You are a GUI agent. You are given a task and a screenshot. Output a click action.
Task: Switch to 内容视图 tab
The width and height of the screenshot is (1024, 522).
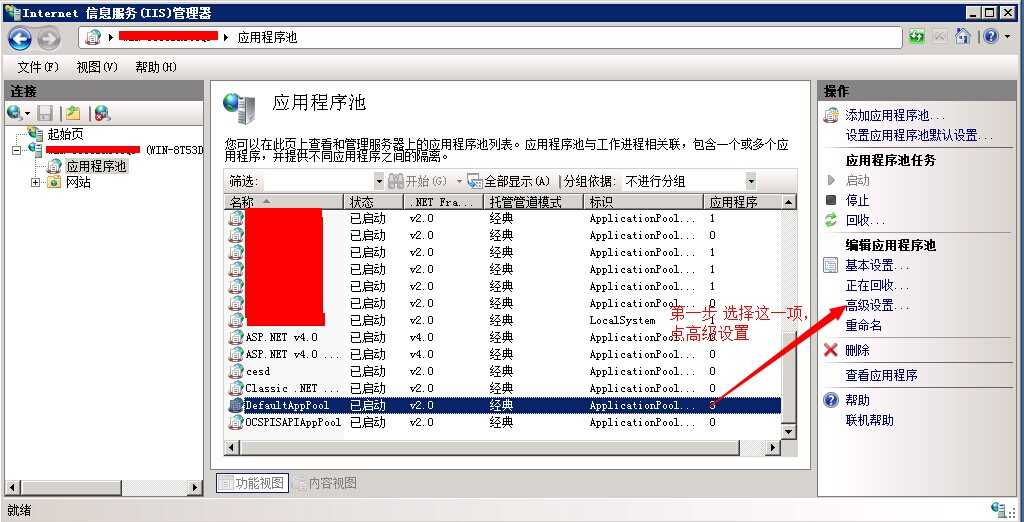pos(325,483)
